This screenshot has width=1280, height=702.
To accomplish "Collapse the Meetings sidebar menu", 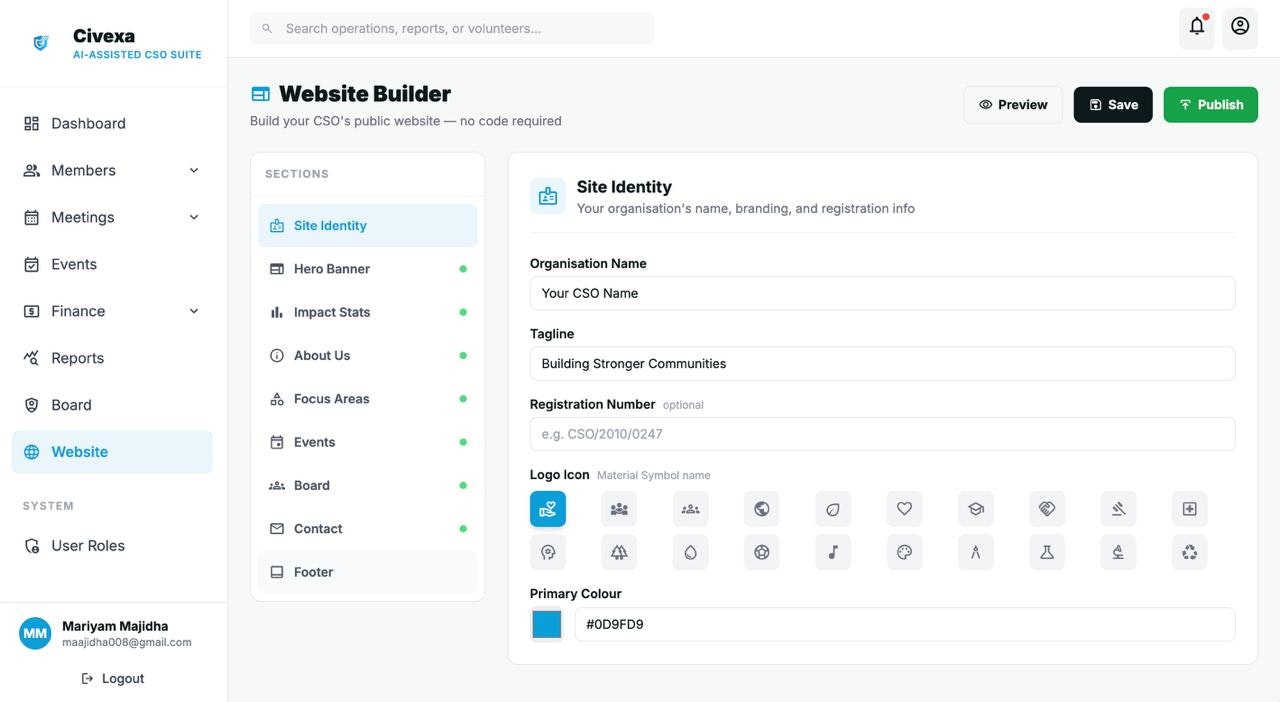I will (112, 217).
